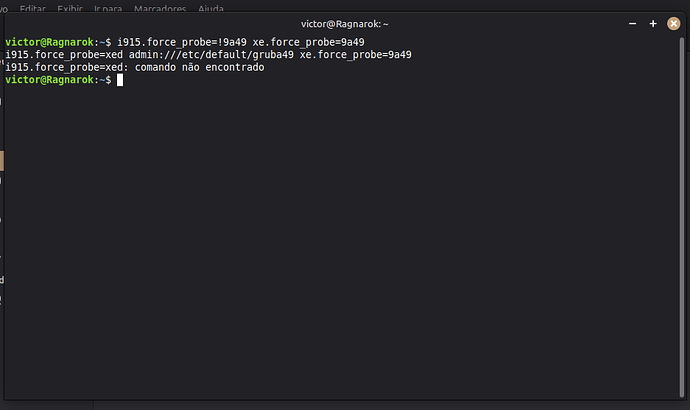Click xe.force_probe=9a49 ending the first command line
This screenshot has height=410, width=690.
click(308, 42)
